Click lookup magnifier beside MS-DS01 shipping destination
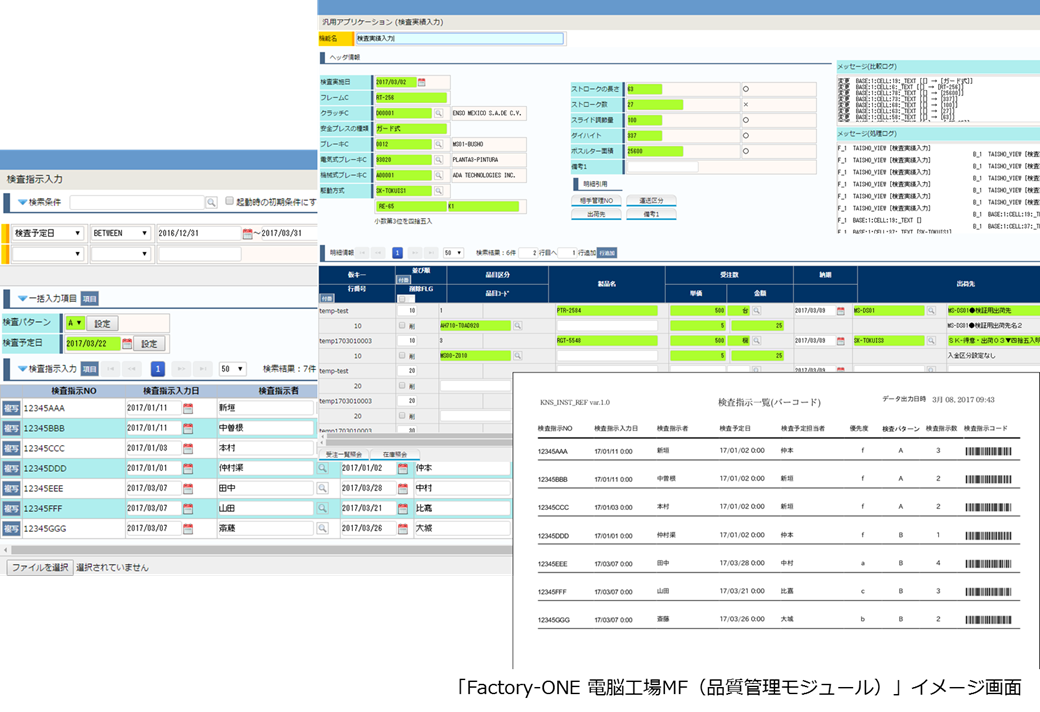The width and height of the screenshot is (1040, 712). (931, 311)
